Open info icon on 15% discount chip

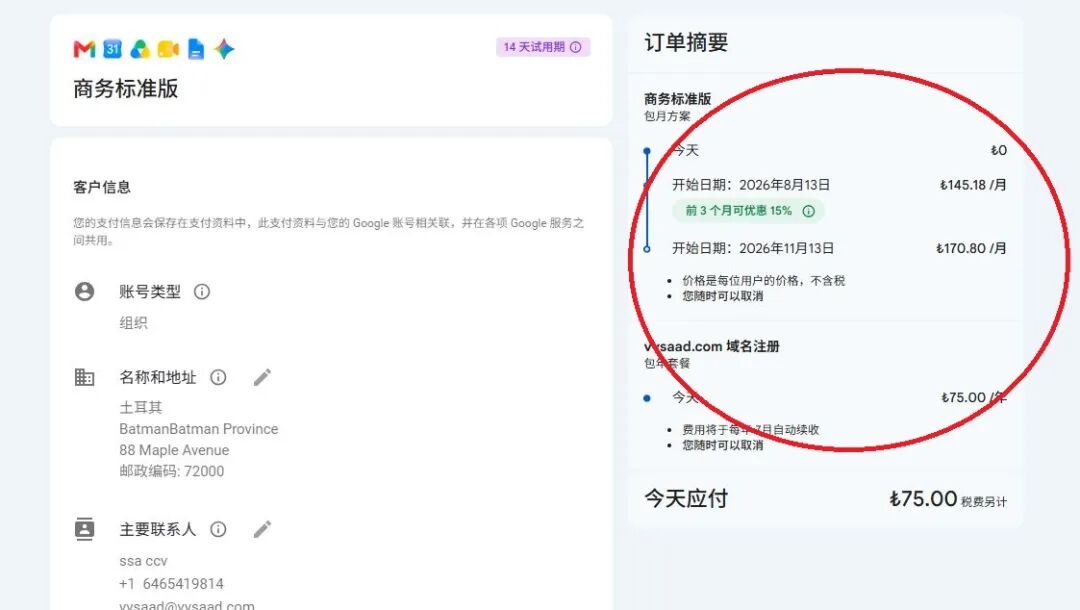click(x=809, y=211)
